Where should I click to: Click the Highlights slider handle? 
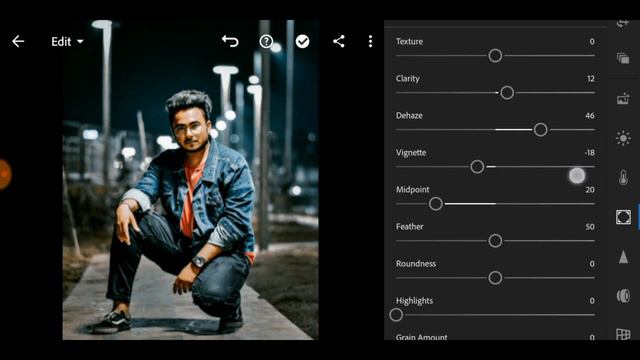point(396,315)
